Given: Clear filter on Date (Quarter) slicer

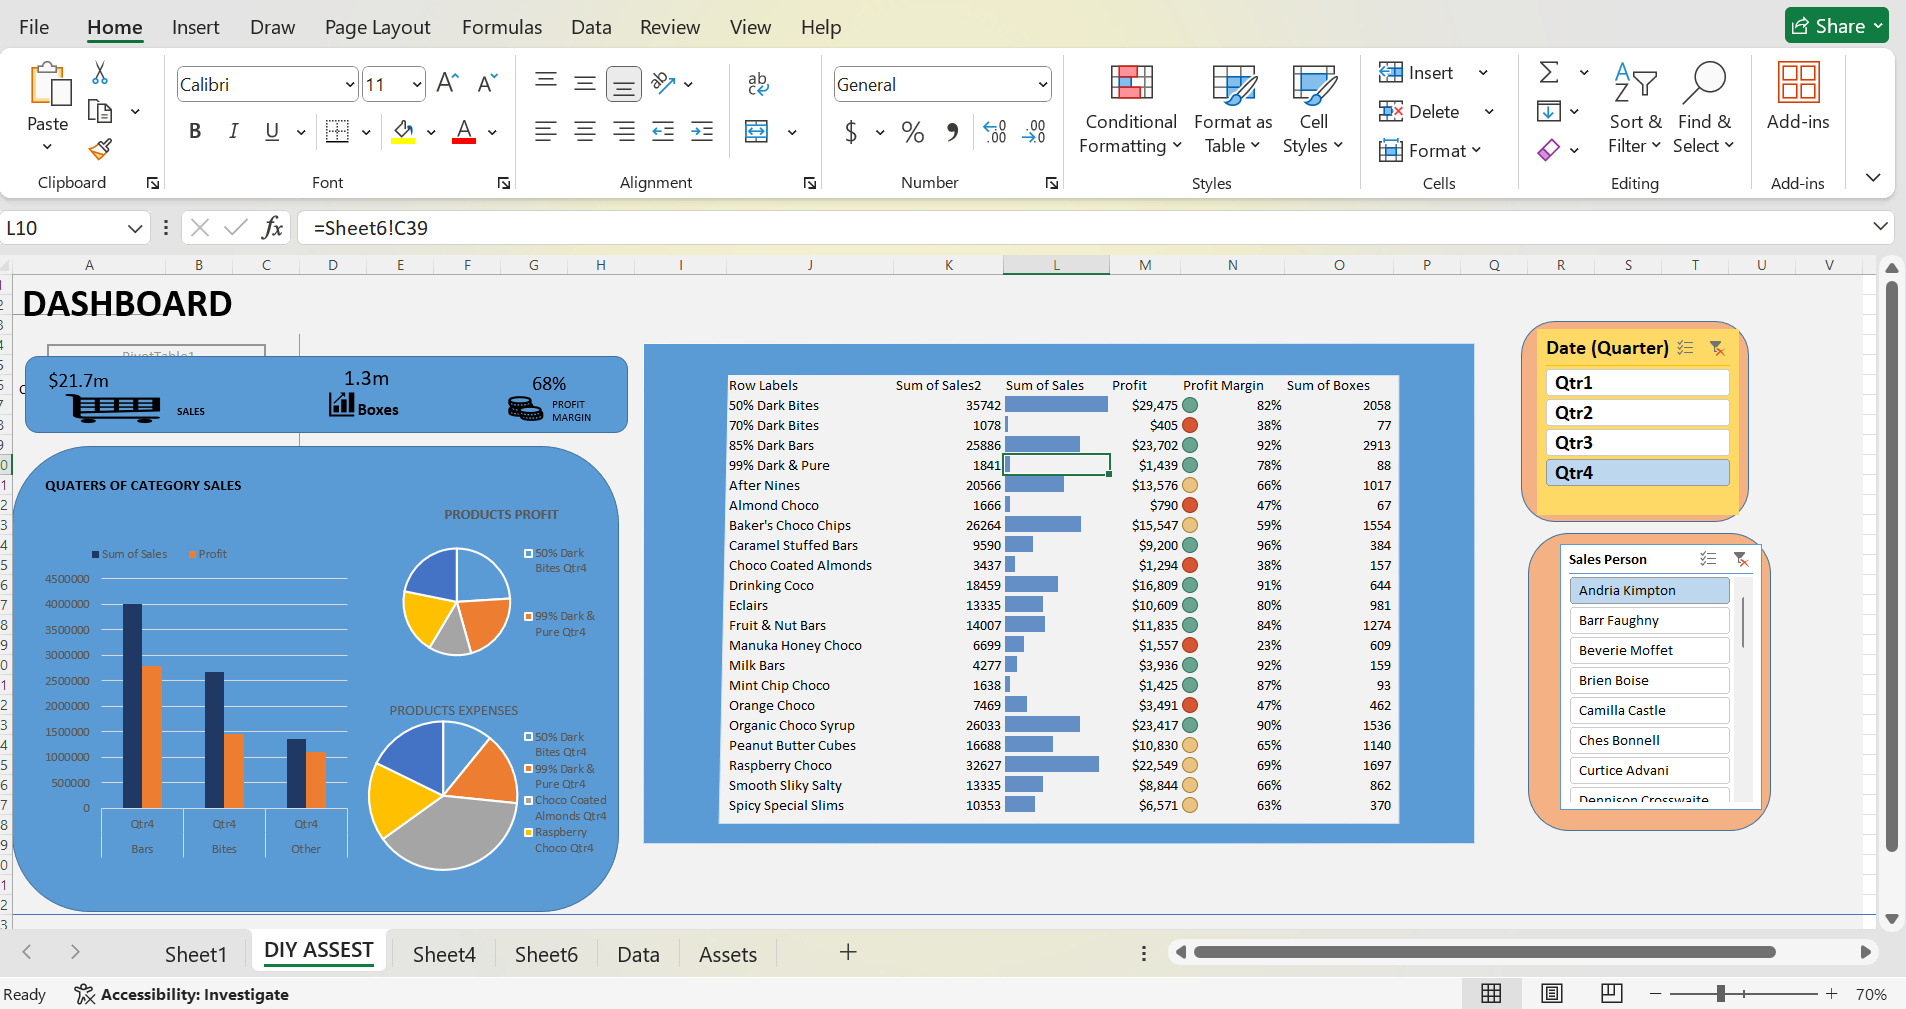Looking at the screenshot, I should 1717,348.
